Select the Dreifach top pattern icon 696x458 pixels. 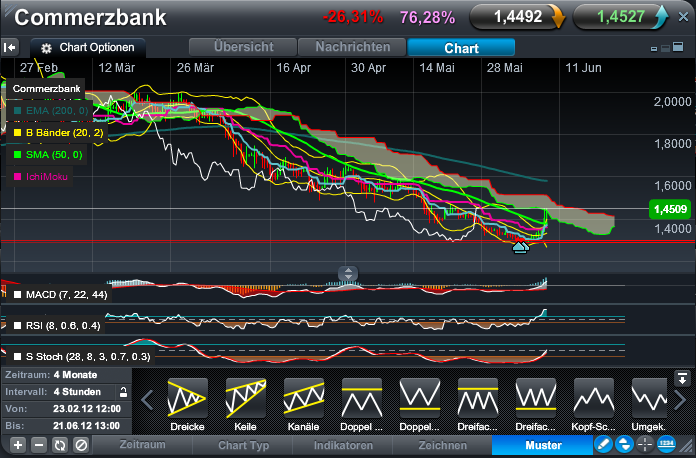coord(478,398)
